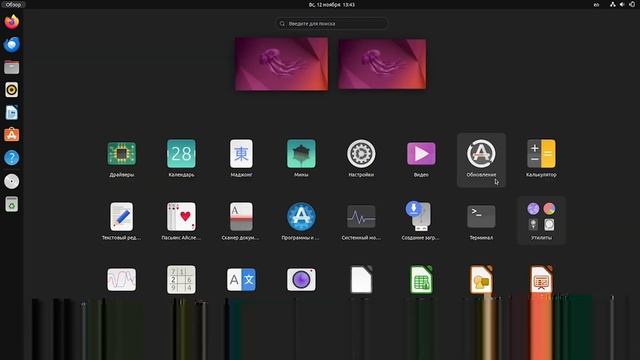This screenshot has width=640, height=360.
Task: Focus the search field 'Введите для поиска'
Action: 331,24
